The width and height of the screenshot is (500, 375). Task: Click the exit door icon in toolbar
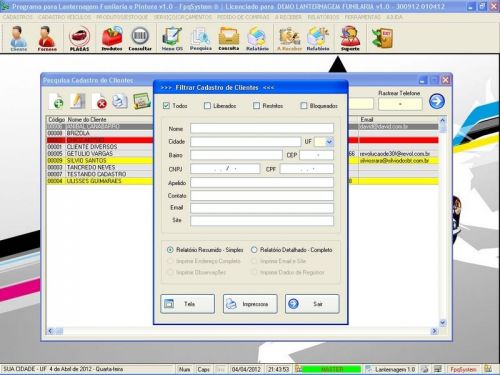click(382, 38)
